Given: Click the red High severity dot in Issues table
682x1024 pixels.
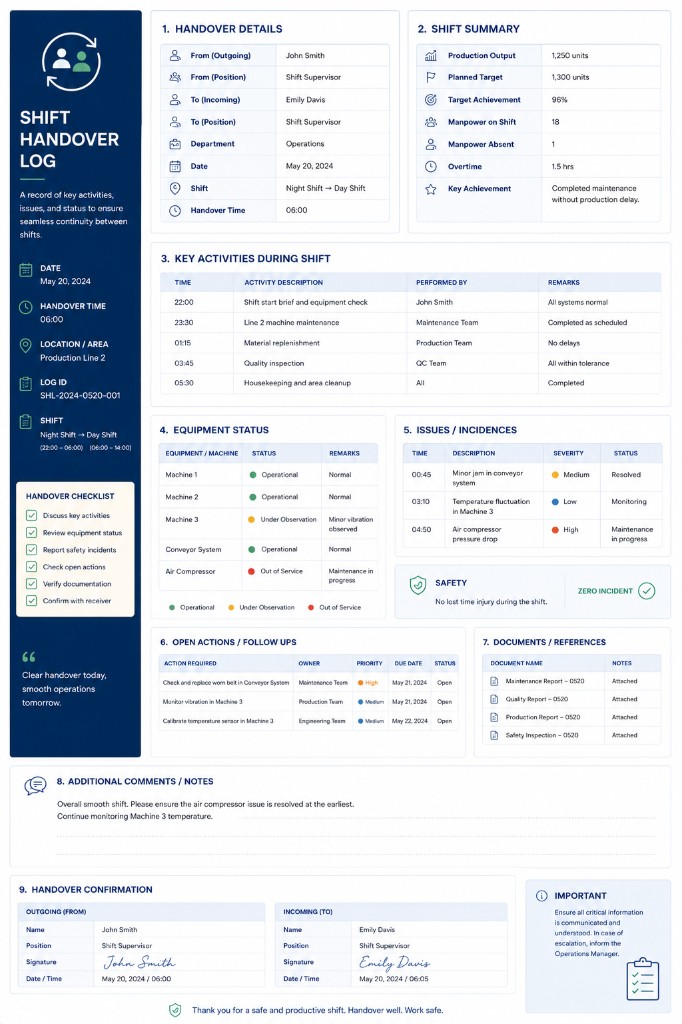Looking at the screenshot, I should tap(555, 530).
